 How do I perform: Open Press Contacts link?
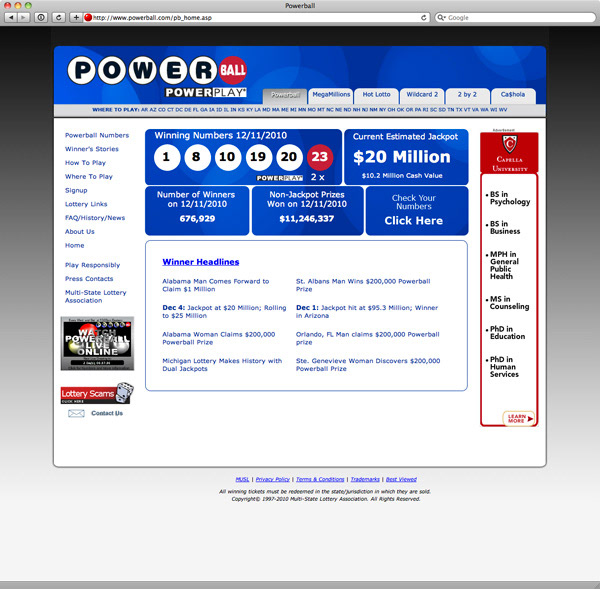click(89, 279)
